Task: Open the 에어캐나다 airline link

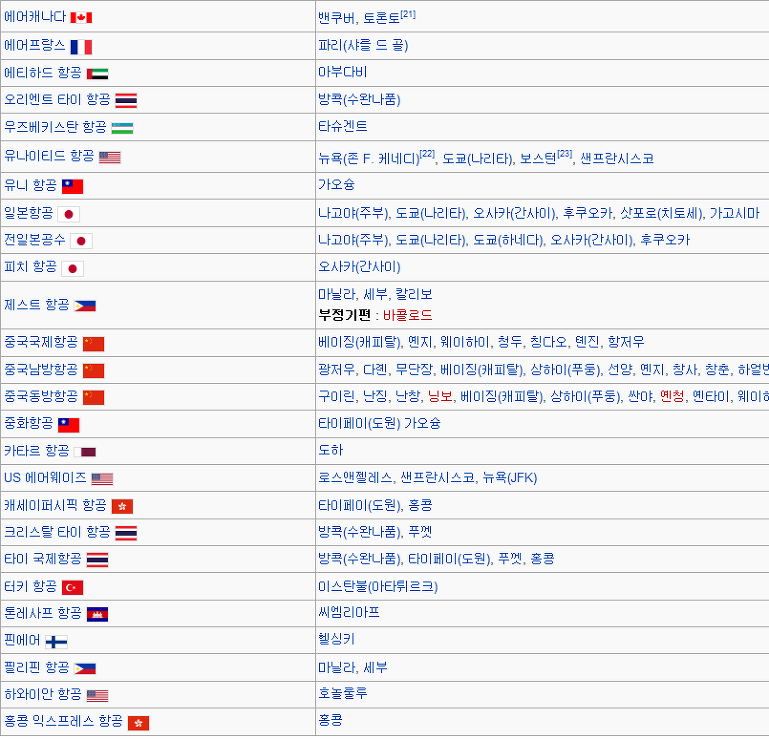Action: (x=35, y=17)
